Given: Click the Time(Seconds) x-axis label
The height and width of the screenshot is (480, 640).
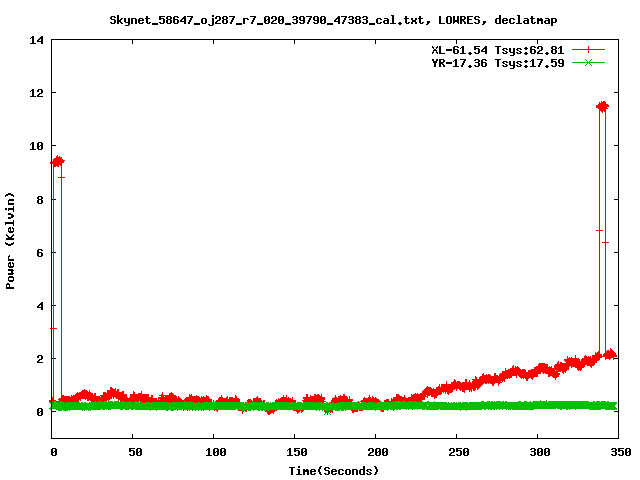Looking at the screenshot, I should click(x=333, y=471).
